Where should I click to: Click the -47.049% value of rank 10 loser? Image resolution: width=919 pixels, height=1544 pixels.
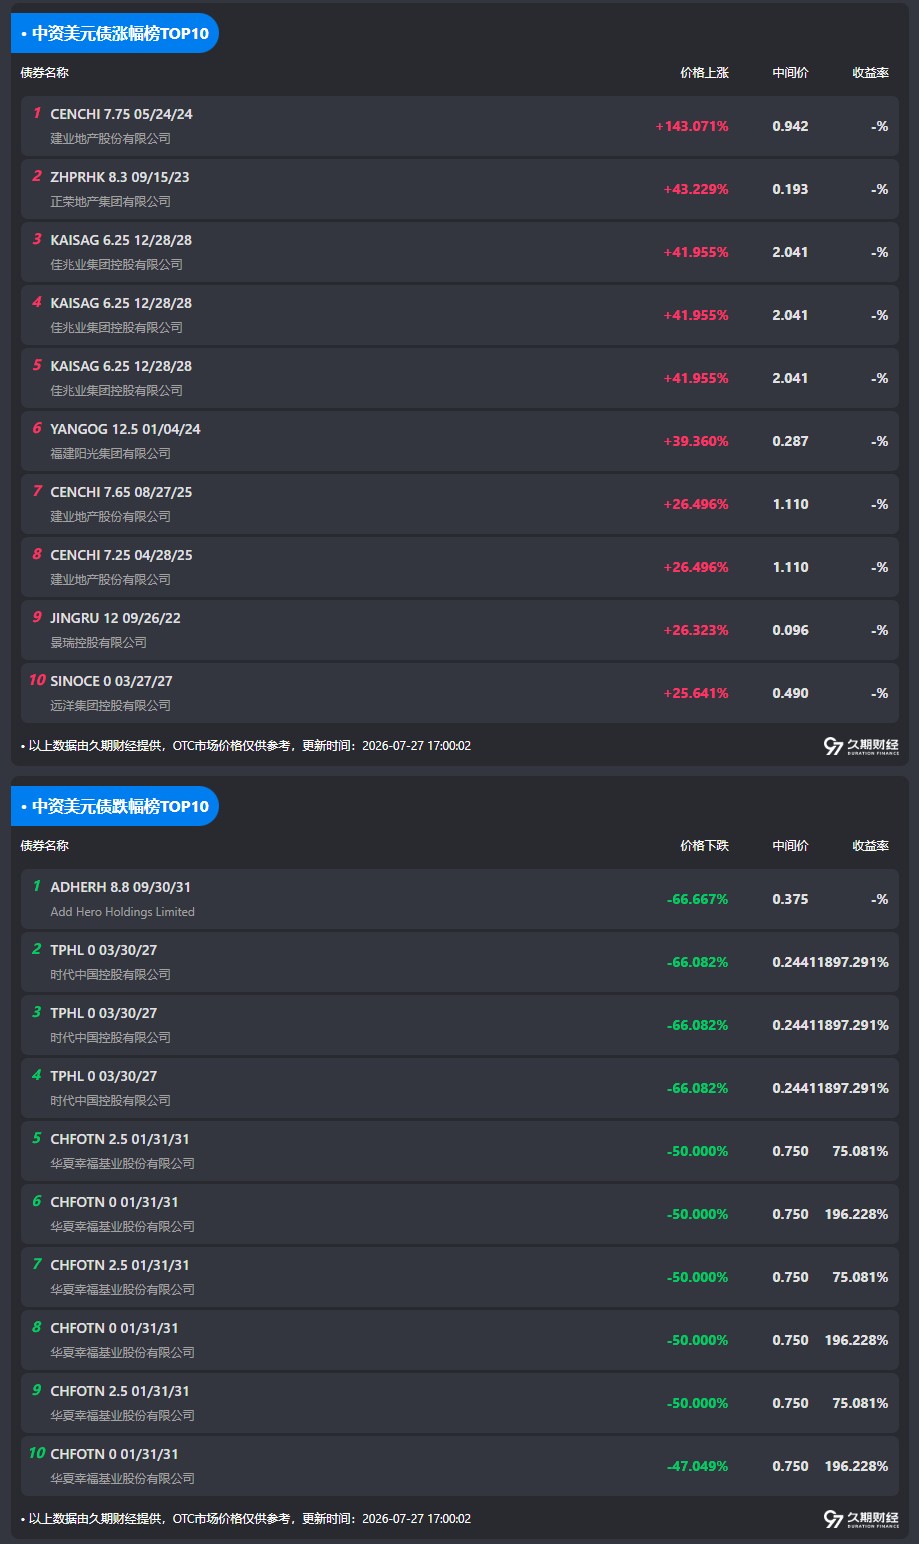tap(698, 1466)
